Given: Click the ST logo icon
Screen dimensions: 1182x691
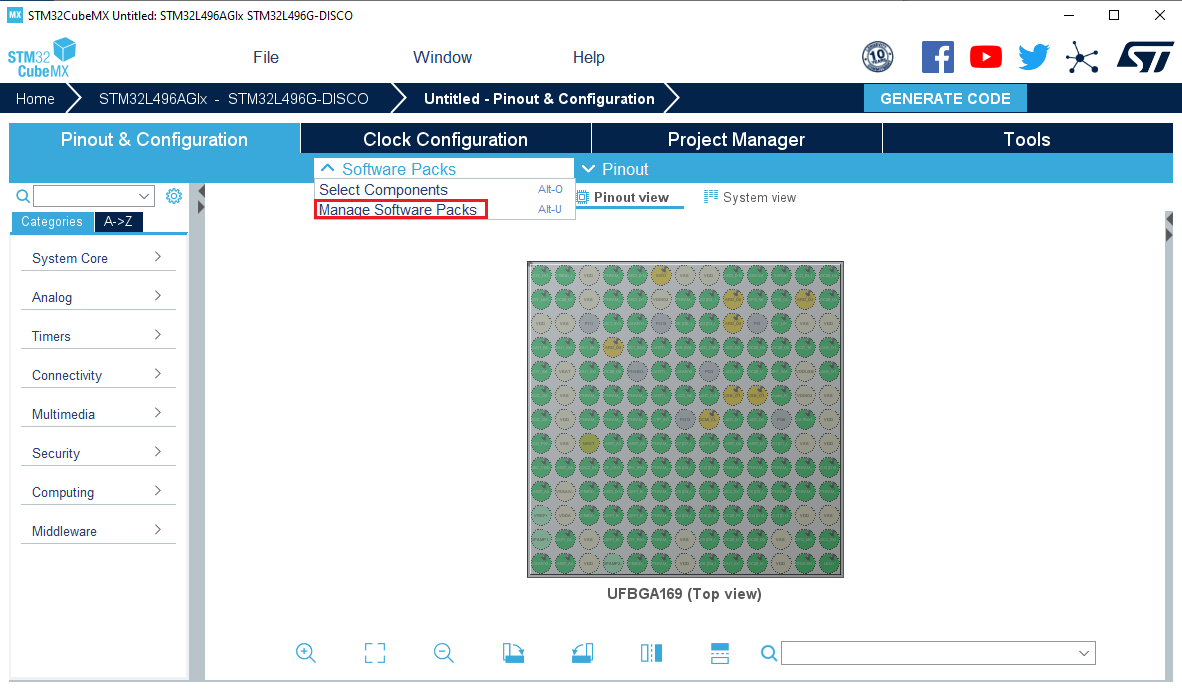Looking at the screenshot, I should [x=1144, y=57].
